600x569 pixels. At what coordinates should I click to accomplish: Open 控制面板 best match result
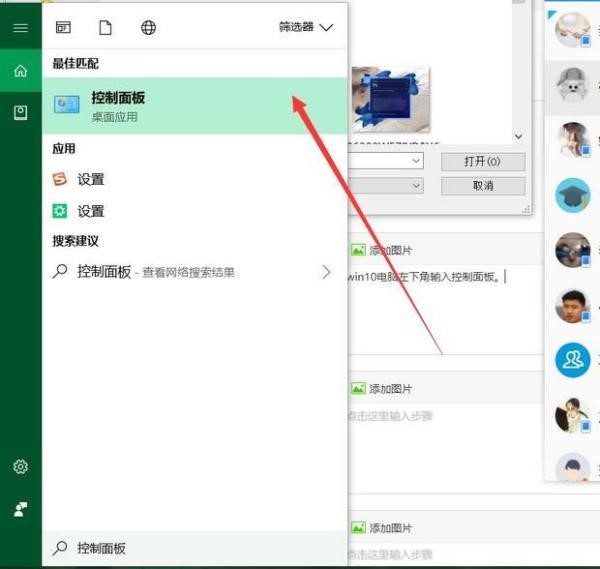[x=195, y=106]
